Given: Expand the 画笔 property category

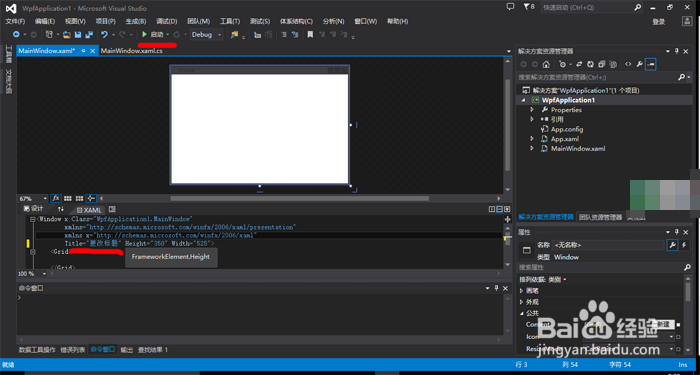Looking at the screenshot, I should pos(521,291).
